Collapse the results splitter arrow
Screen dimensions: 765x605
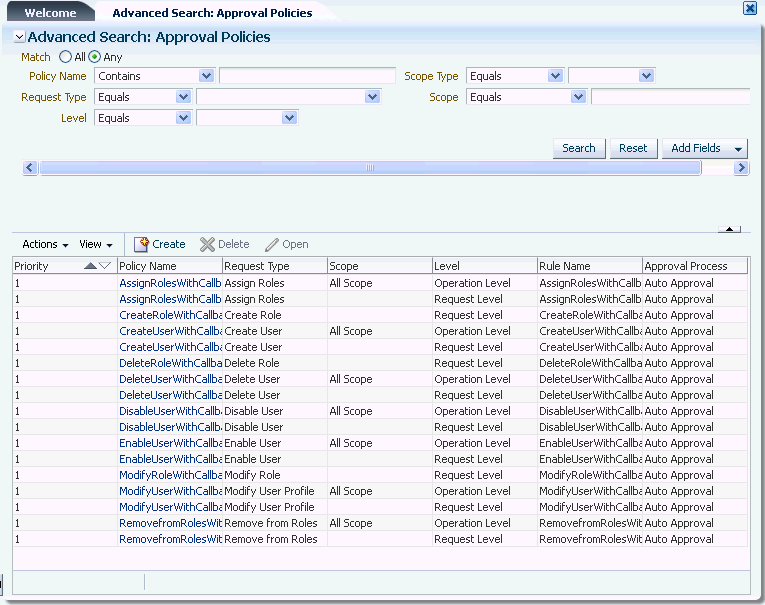(x=730, y=229)
